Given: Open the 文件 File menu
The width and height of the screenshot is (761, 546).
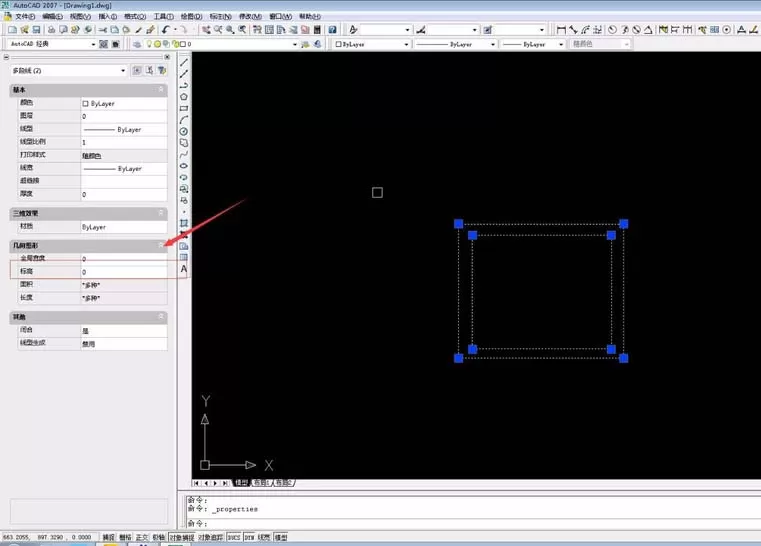Looking at the screenshot, I should 24,17.
